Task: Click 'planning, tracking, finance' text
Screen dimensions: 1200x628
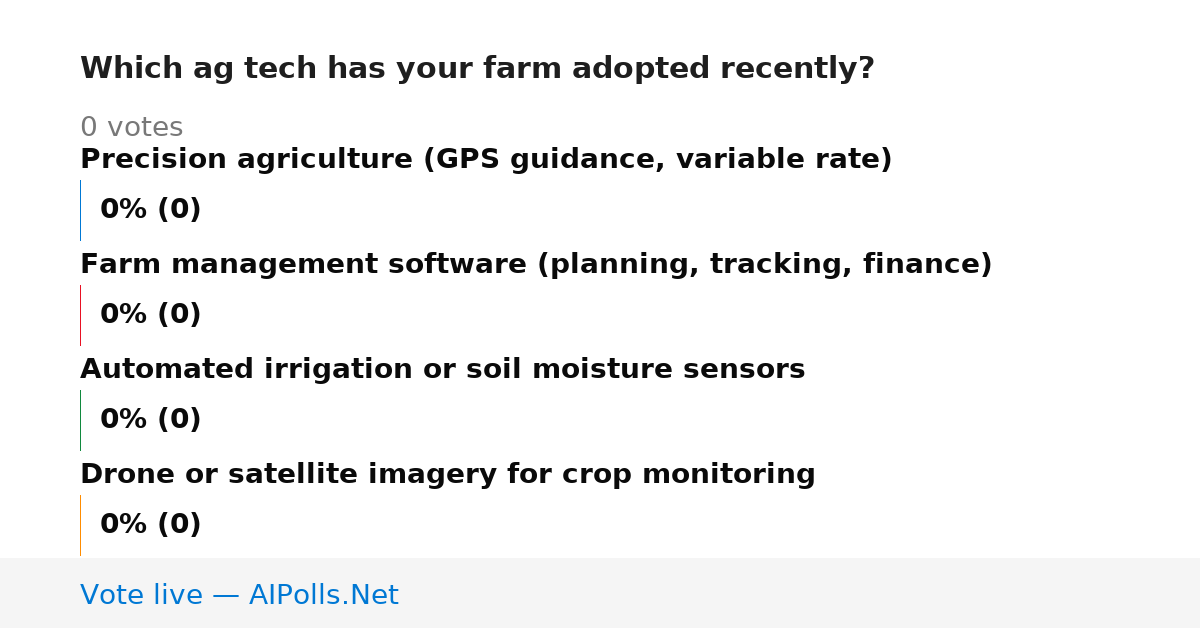Action: coord(763,265)
